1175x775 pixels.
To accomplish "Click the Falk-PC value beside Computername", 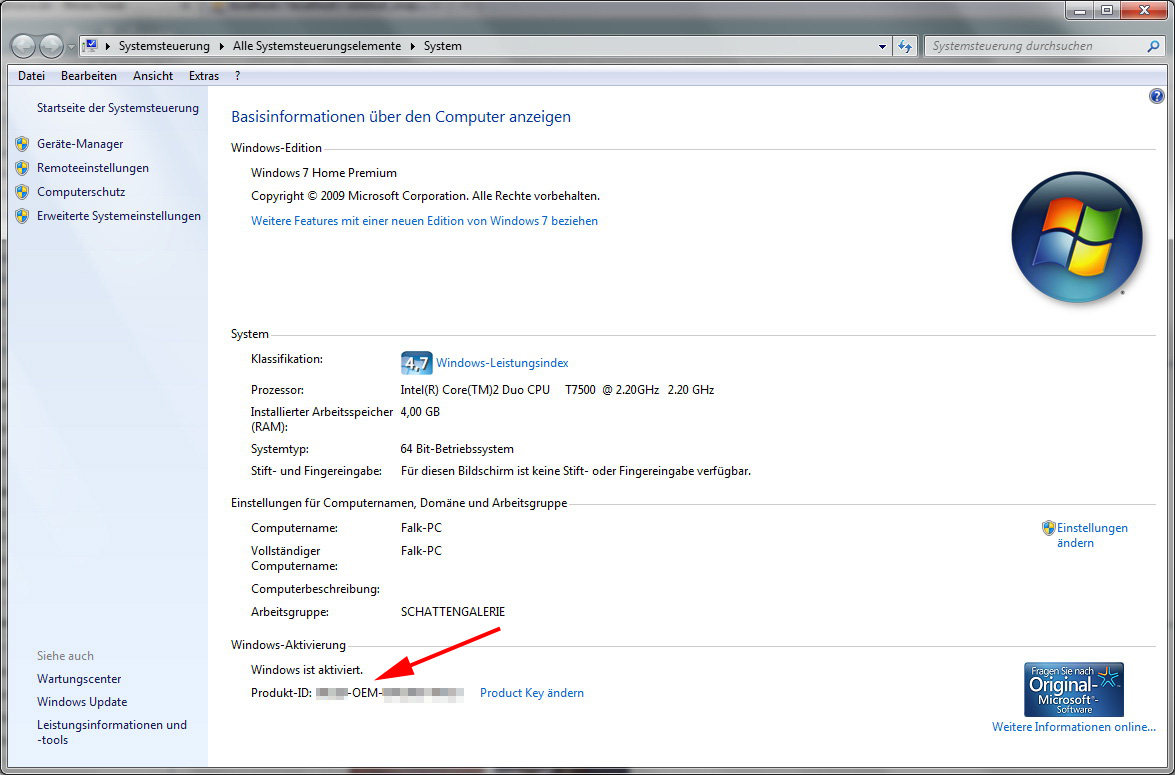I will (421, 528).
